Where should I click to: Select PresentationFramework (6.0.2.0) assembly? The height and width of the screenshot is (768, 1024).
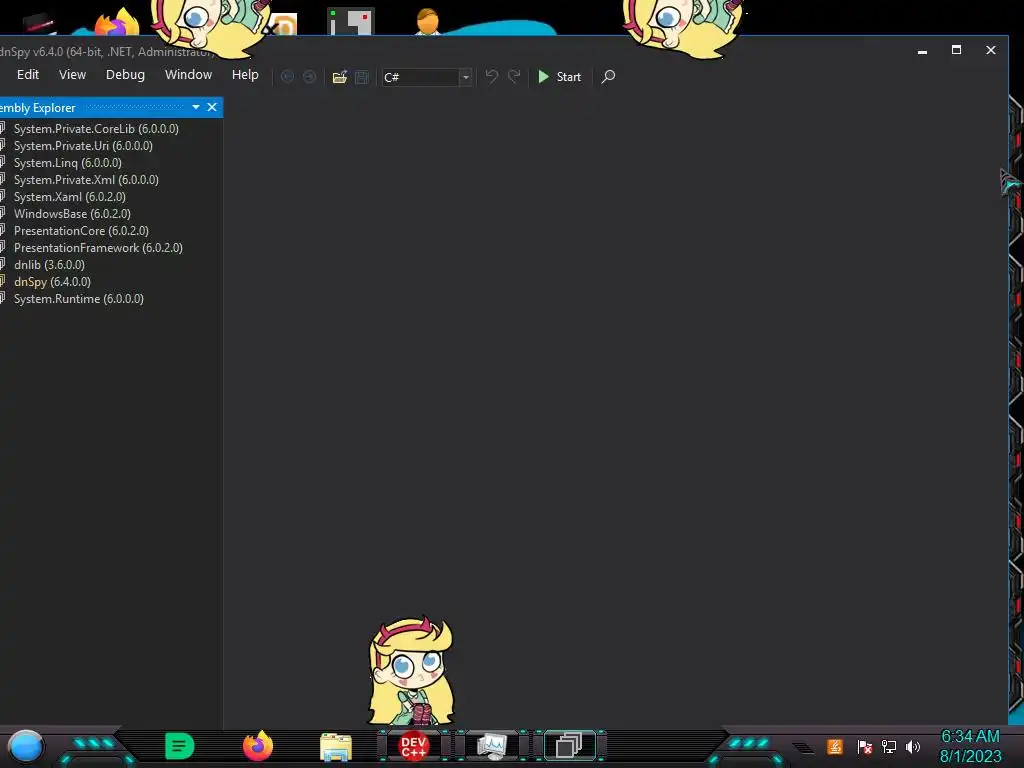pyautogui.click(x=98, y=248)
